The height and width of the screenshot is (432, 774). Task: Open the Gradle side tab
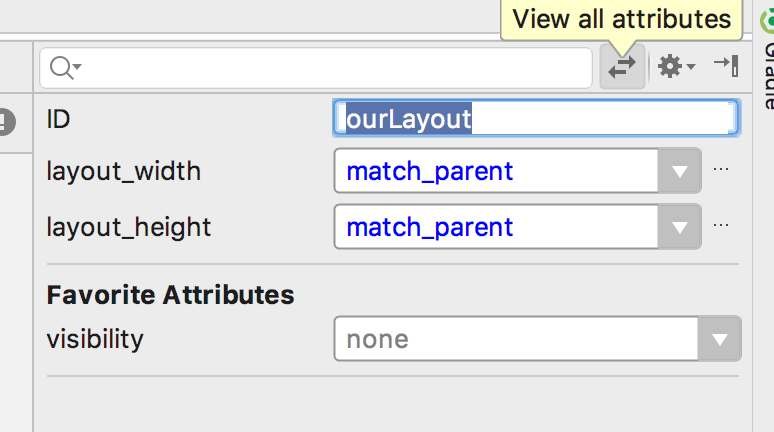tap(768, 76)
